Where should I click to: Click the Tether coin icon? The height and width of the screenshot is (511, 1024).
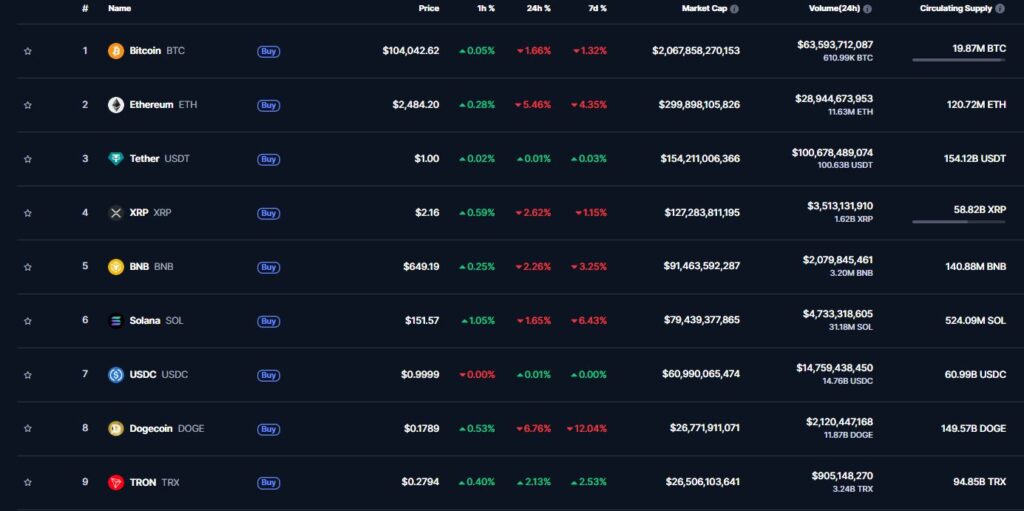(116, 159)
